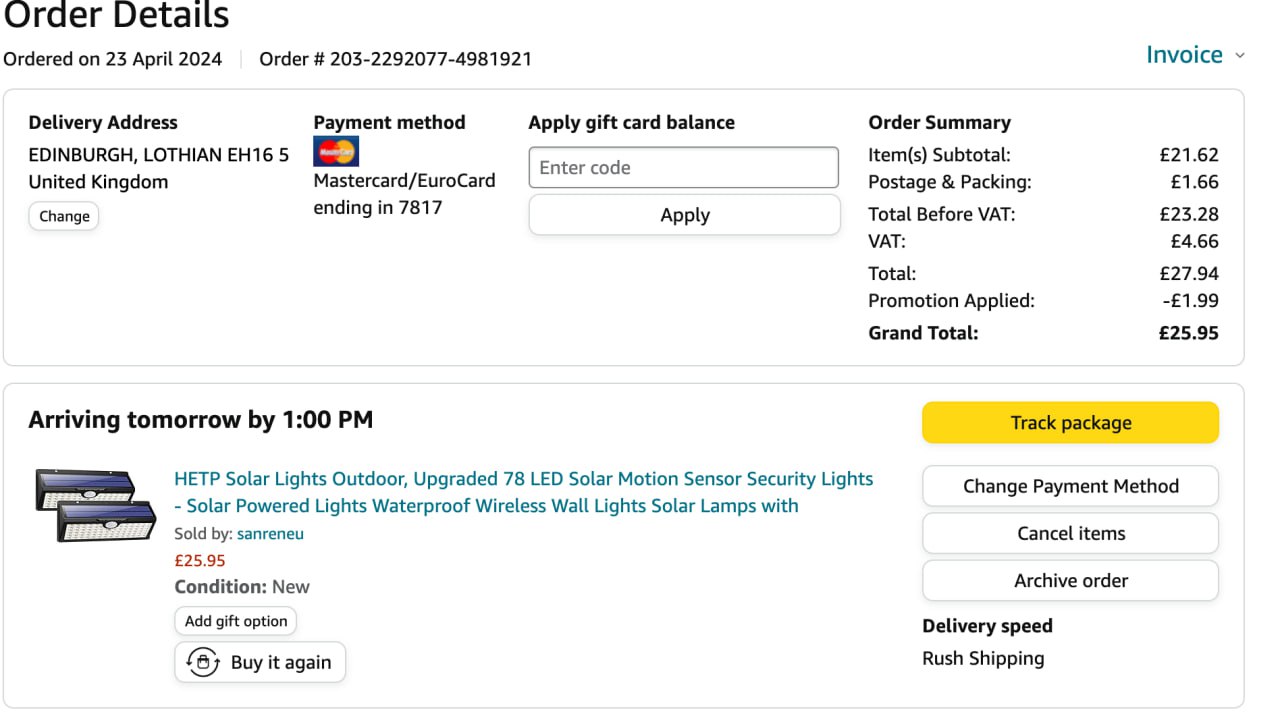Select Change Payment Method
The width and height of the screenshot is (1280, 714).
coord(1070,486)
